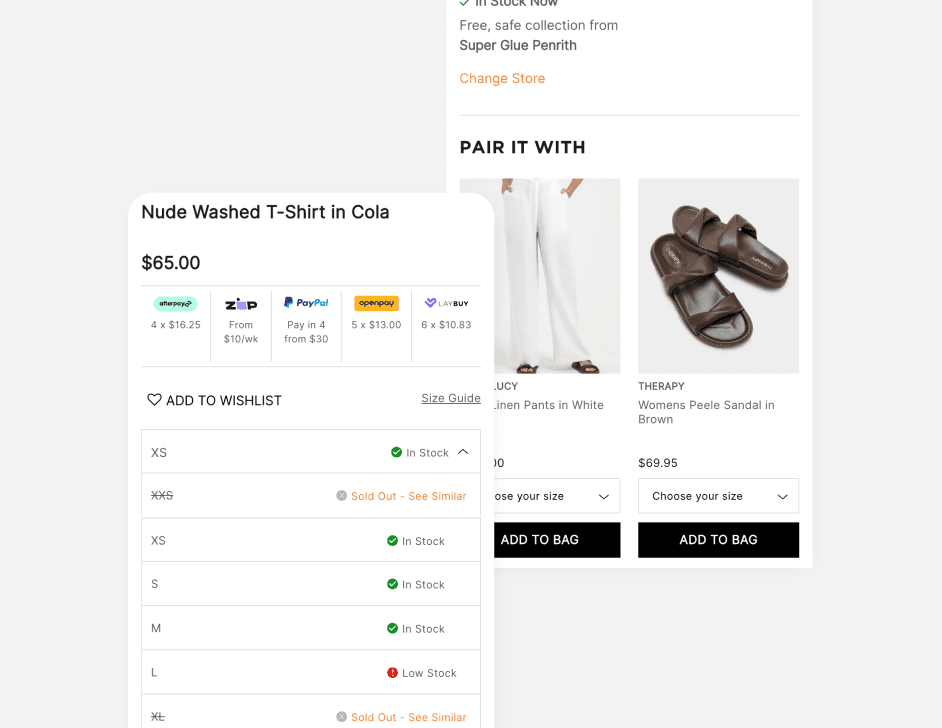The image size is (942, 728).
Task: Click the Zip payment logo
Action: (x=241, y=305)
